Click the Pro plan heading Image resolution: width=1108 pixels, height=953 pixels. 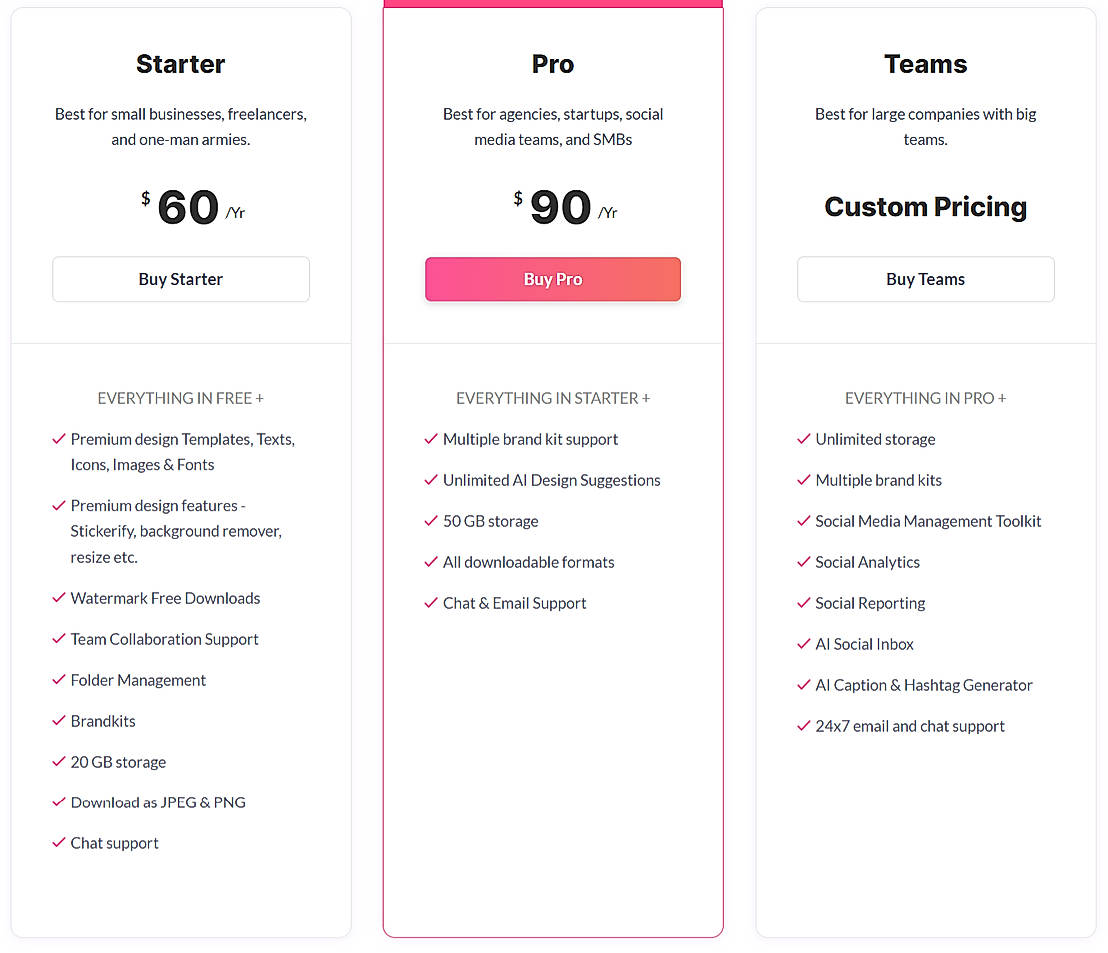[553, 64]
